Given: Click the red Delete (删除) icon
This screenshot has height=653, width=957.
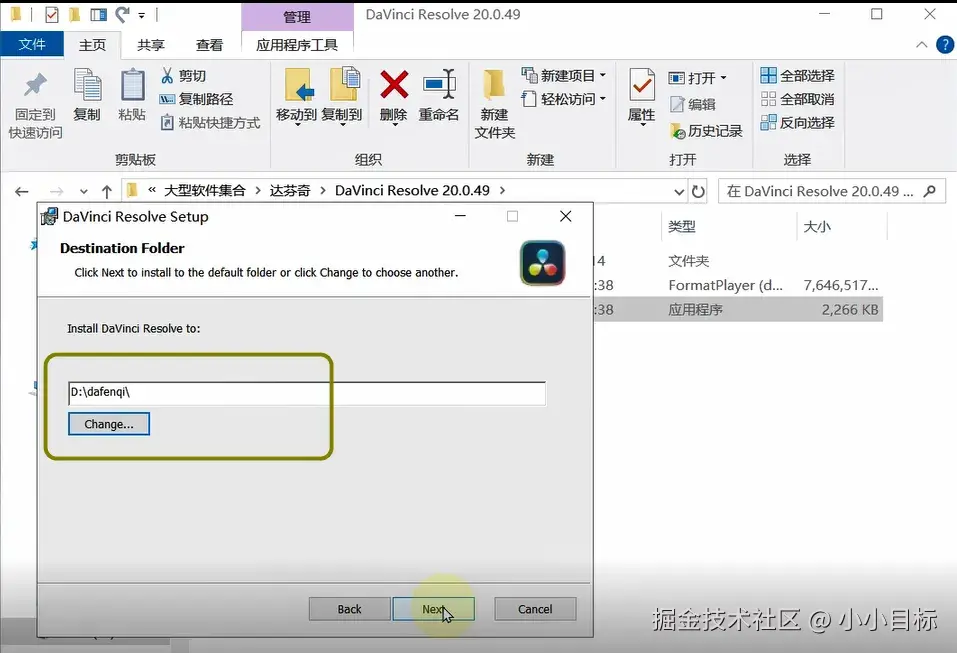Looking at the screenshot, I should pyautogui.click(x=394, y=85).
